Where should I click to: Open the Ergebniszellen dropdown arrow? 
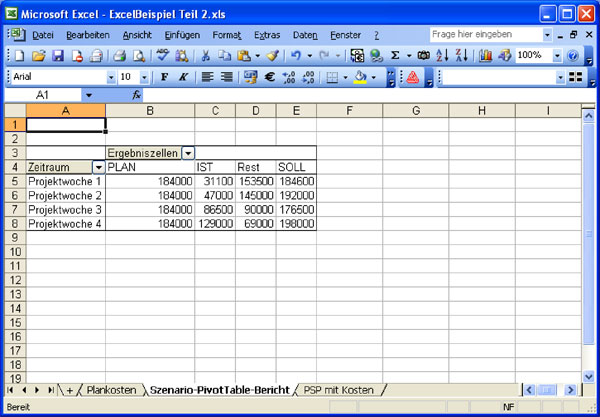click(188, 153)
